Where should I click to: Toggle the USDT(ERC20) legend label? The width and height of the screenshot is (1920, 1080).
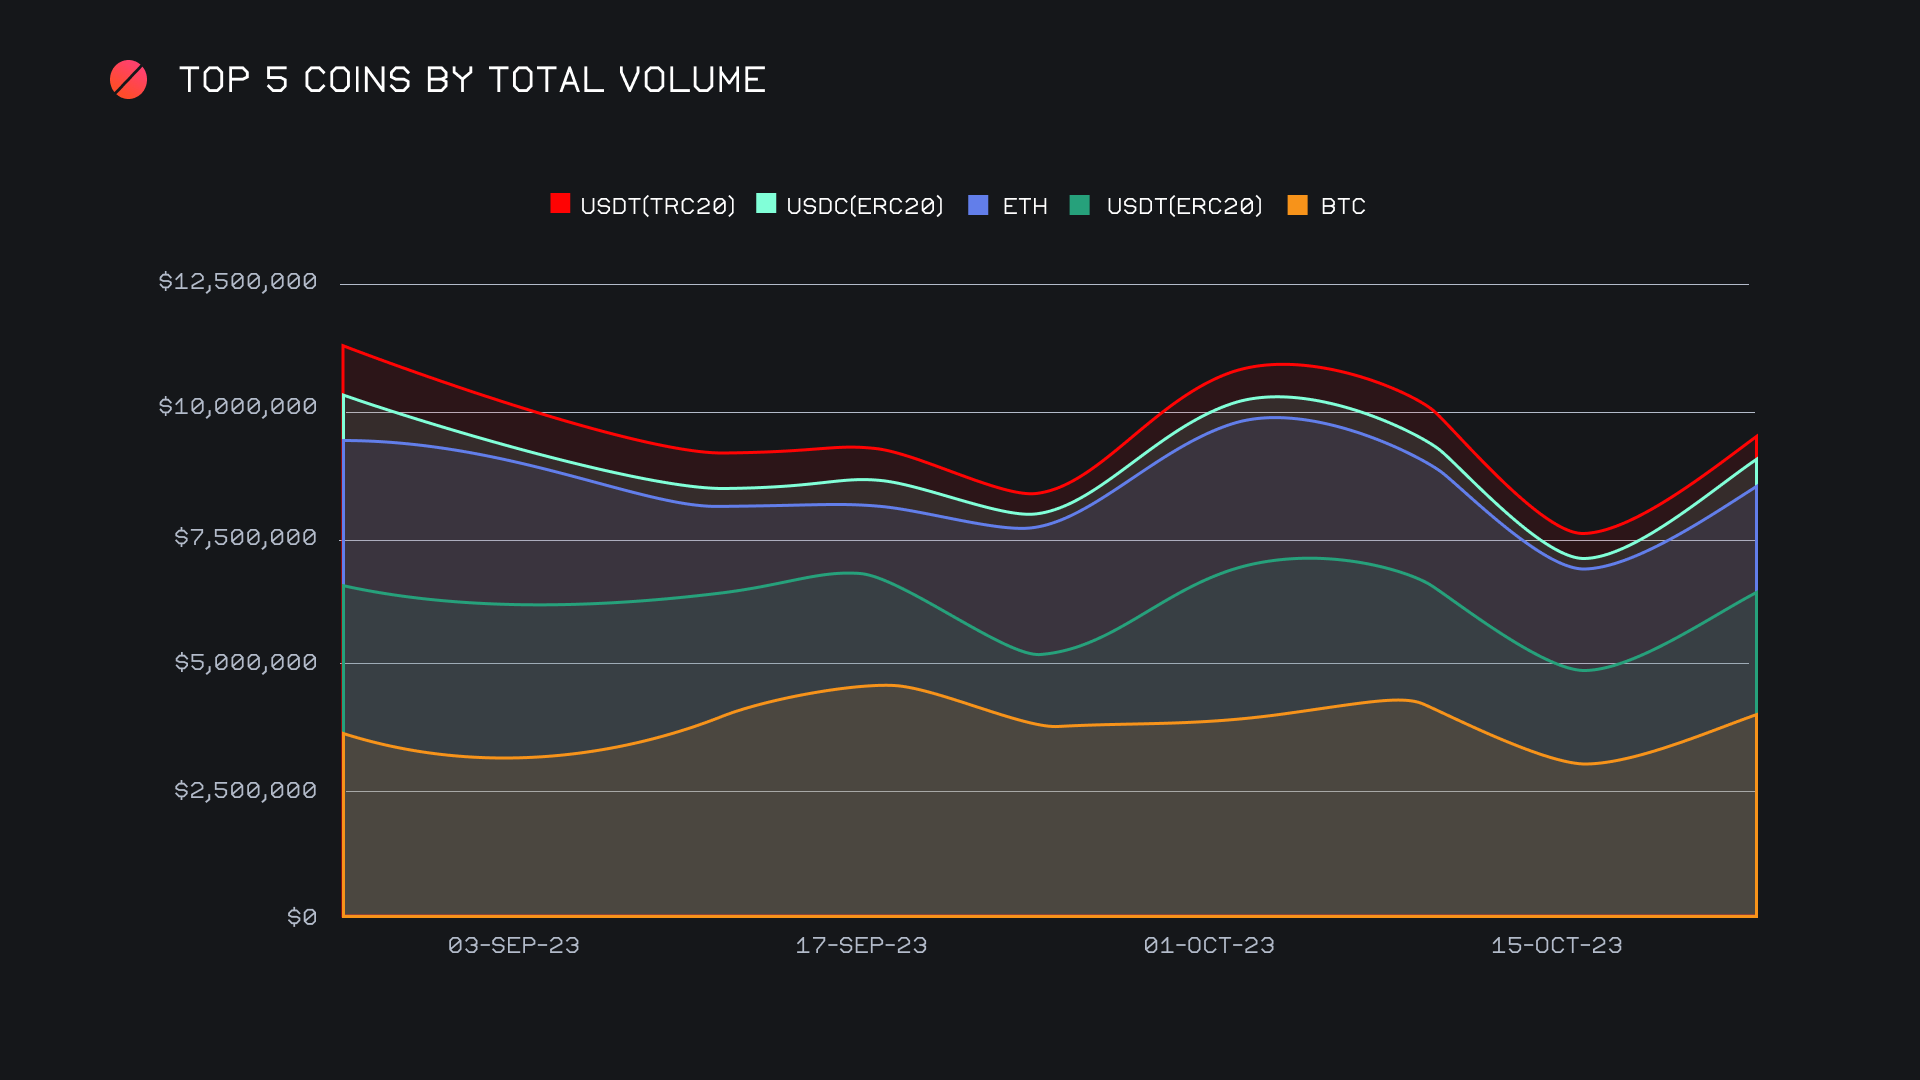tap(1184, 206)
